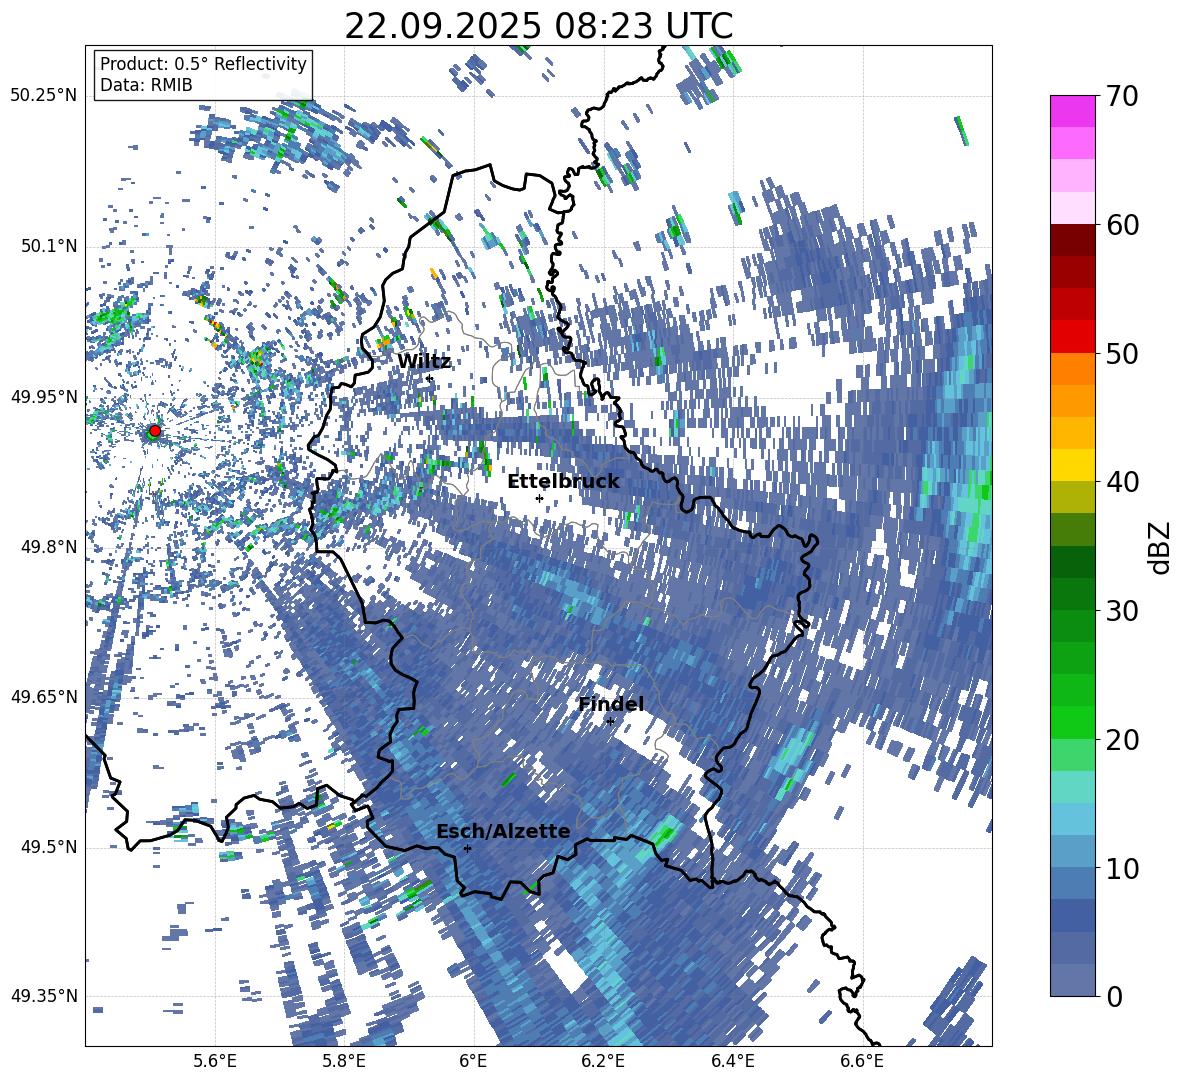Click the 49.95°N latitude label
This screenshot has height=1081, width=1184.
coord(44,396)
